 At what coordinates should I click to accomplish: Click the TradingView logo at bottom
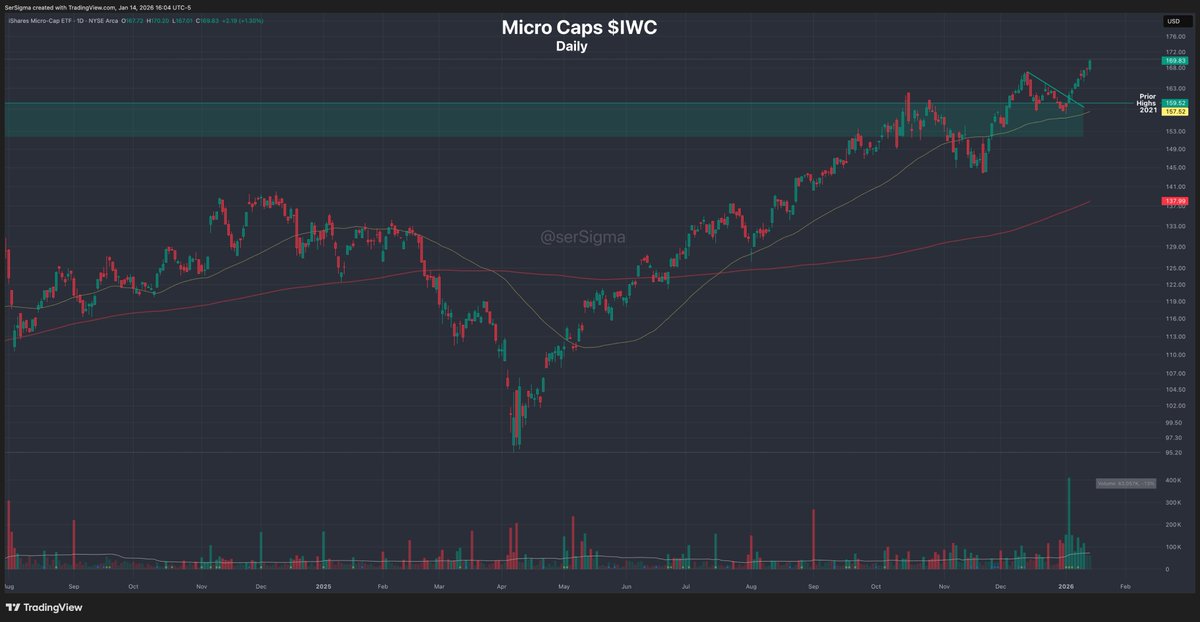tap(44, 607)
